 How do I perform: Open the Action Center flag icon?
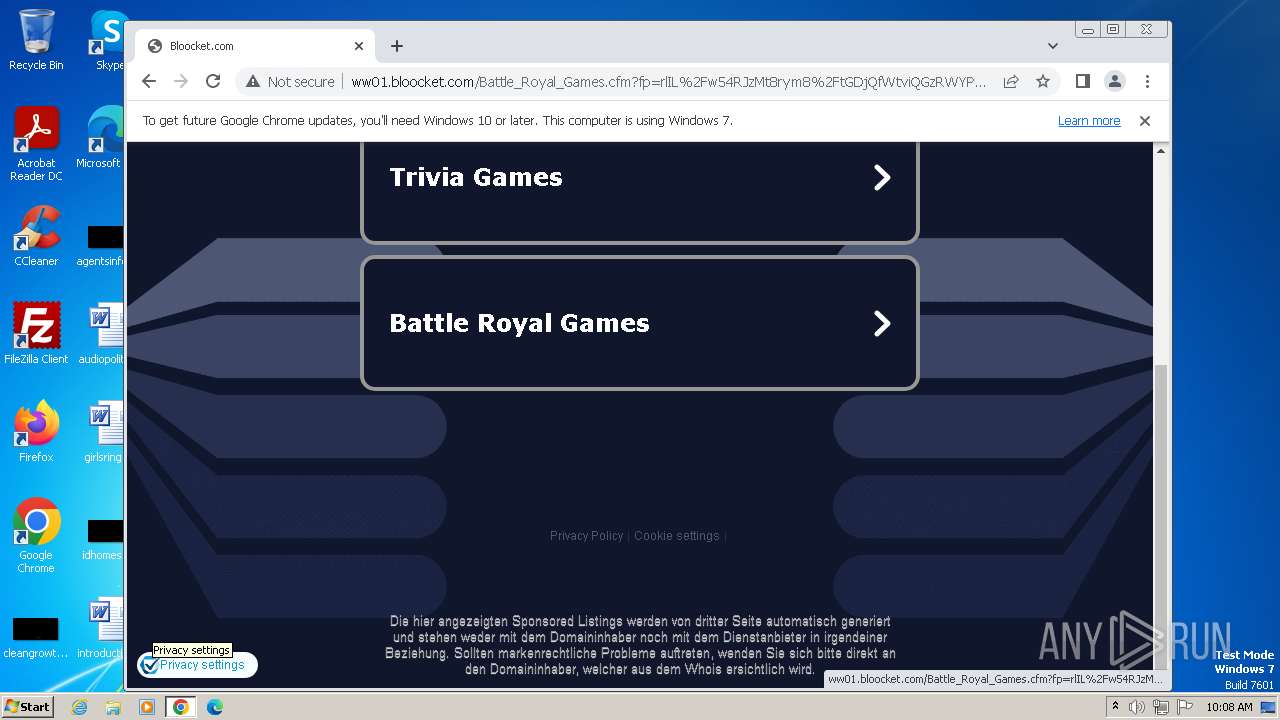click(x=1185, y=707)
